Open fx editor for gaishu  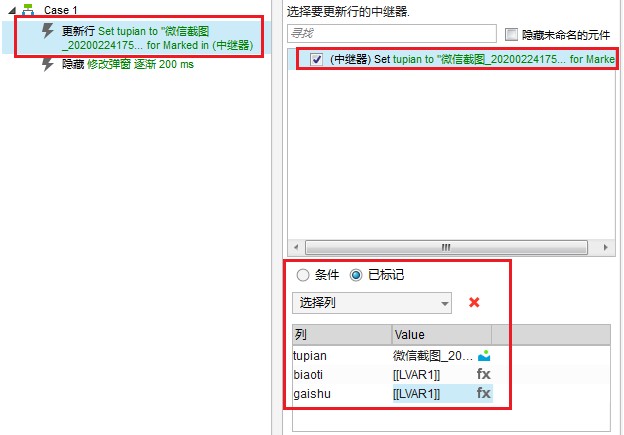click(484, 394)
